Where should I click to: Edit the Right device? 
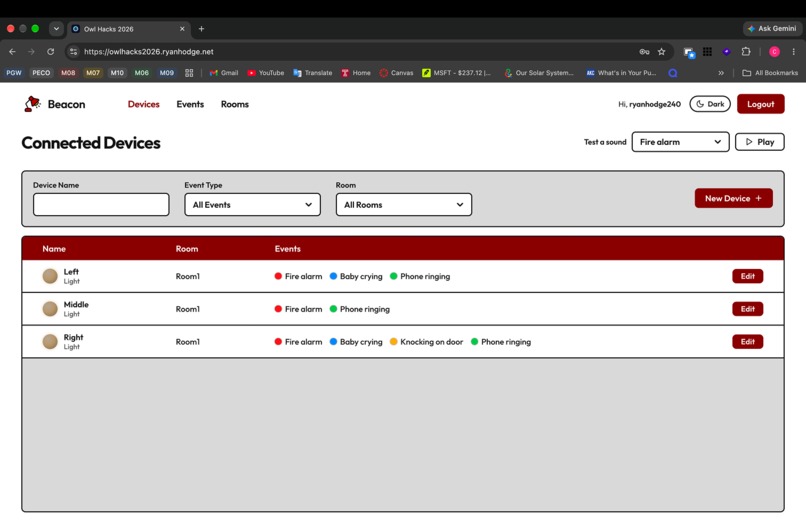[x=747, y=341]
